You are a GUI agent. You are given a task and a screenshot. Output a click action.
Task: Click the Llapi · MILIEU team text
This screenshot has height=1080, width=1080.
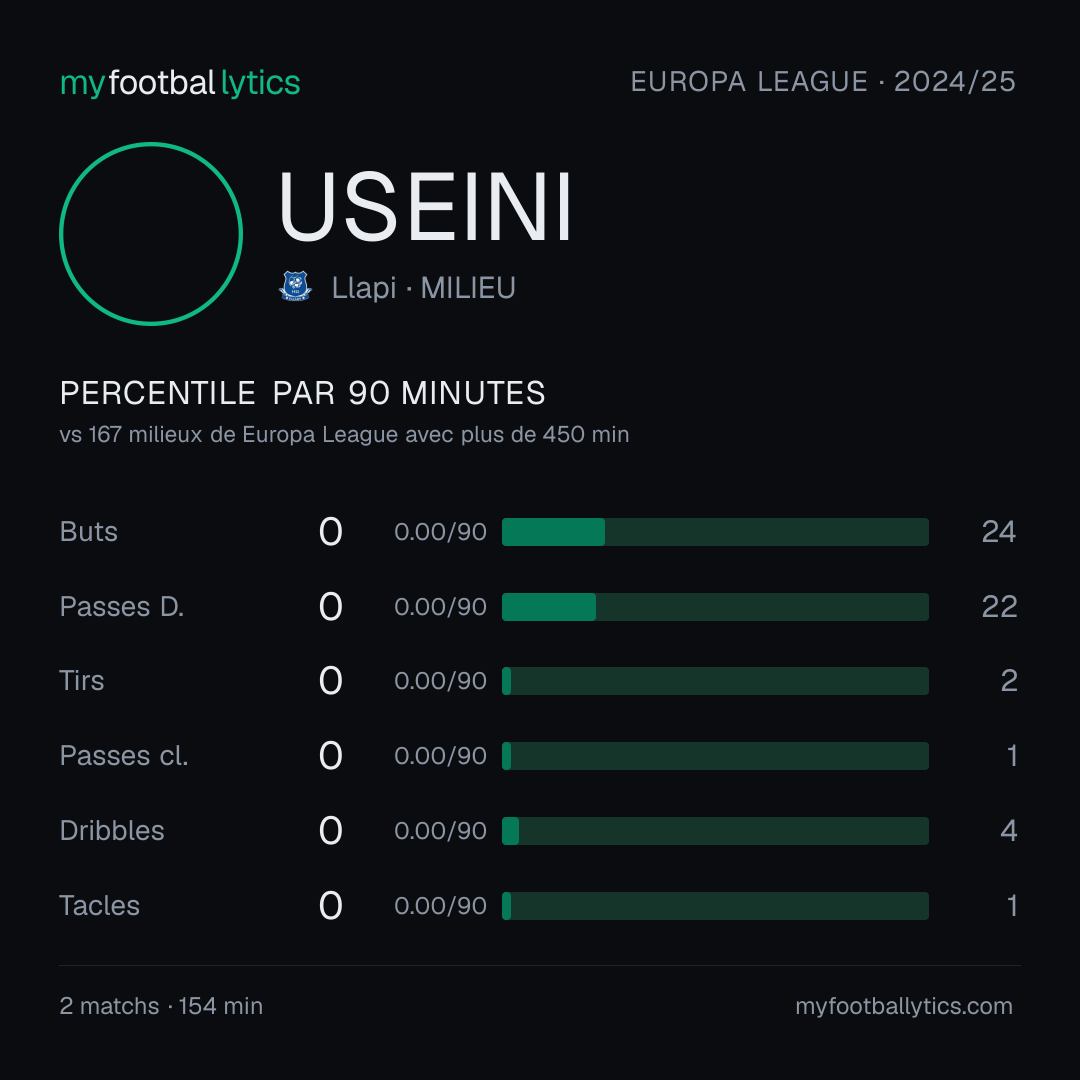click(x=424, y=288)
